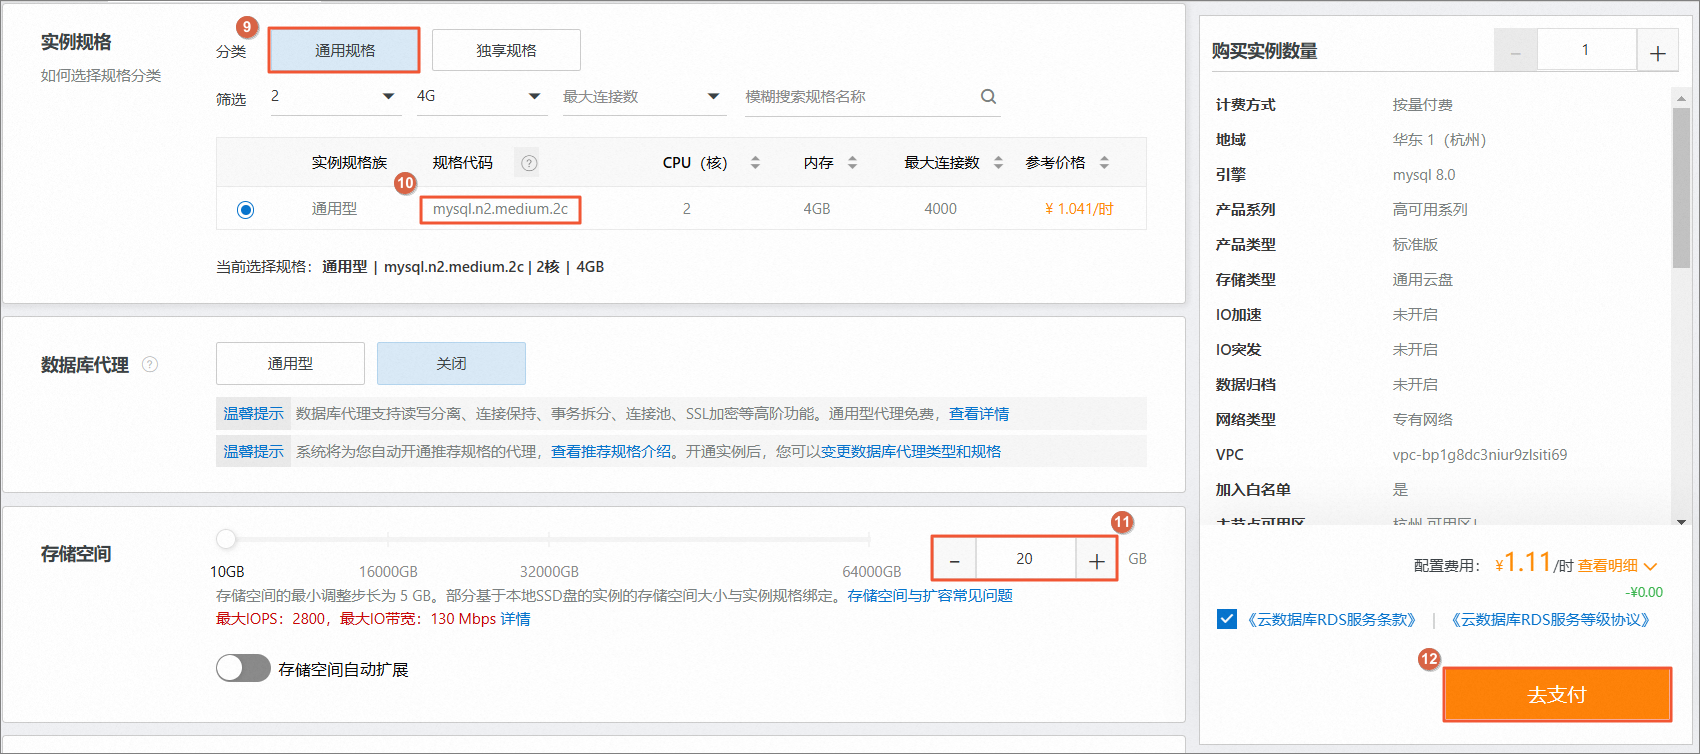This screenshot has width=1700, height=754.
Task: Choose the 通用型 database proxy option
Action: tap(290, 363)
